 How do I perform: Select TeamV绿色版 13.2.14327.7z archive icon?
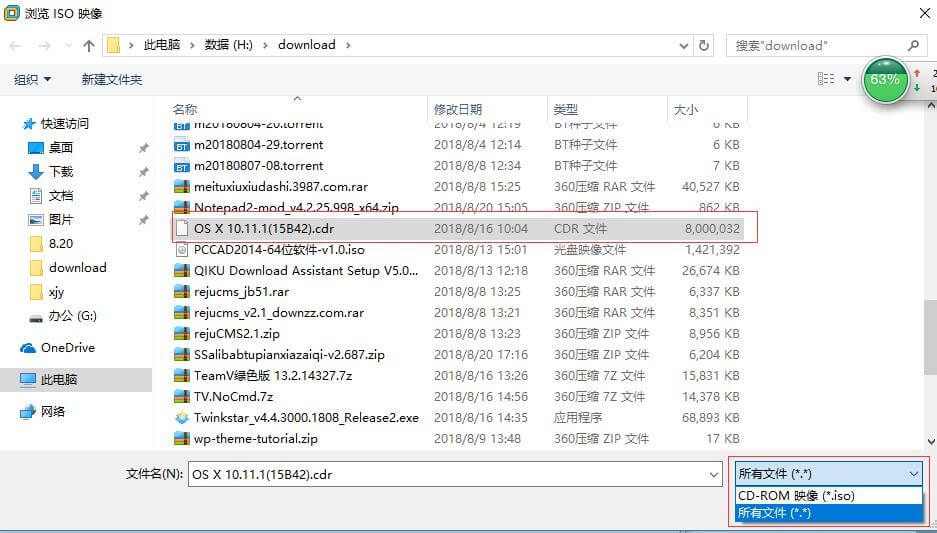(182, 376)
